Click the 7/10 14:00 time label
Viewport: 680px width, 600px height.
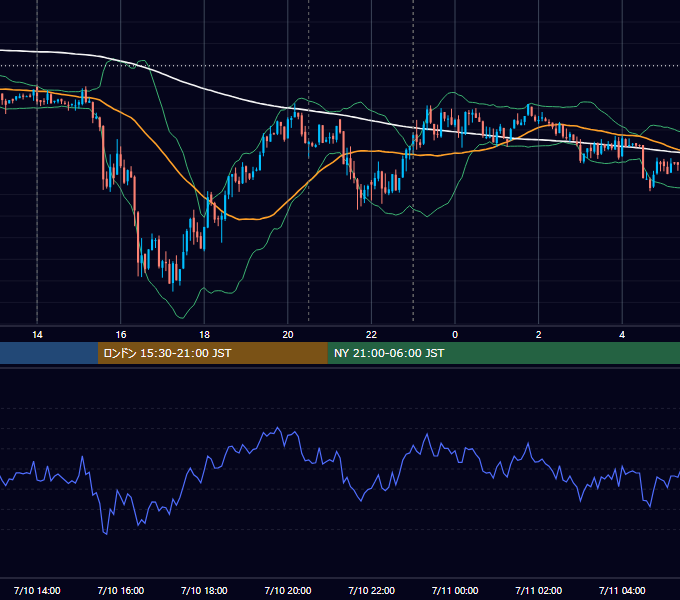37,590
